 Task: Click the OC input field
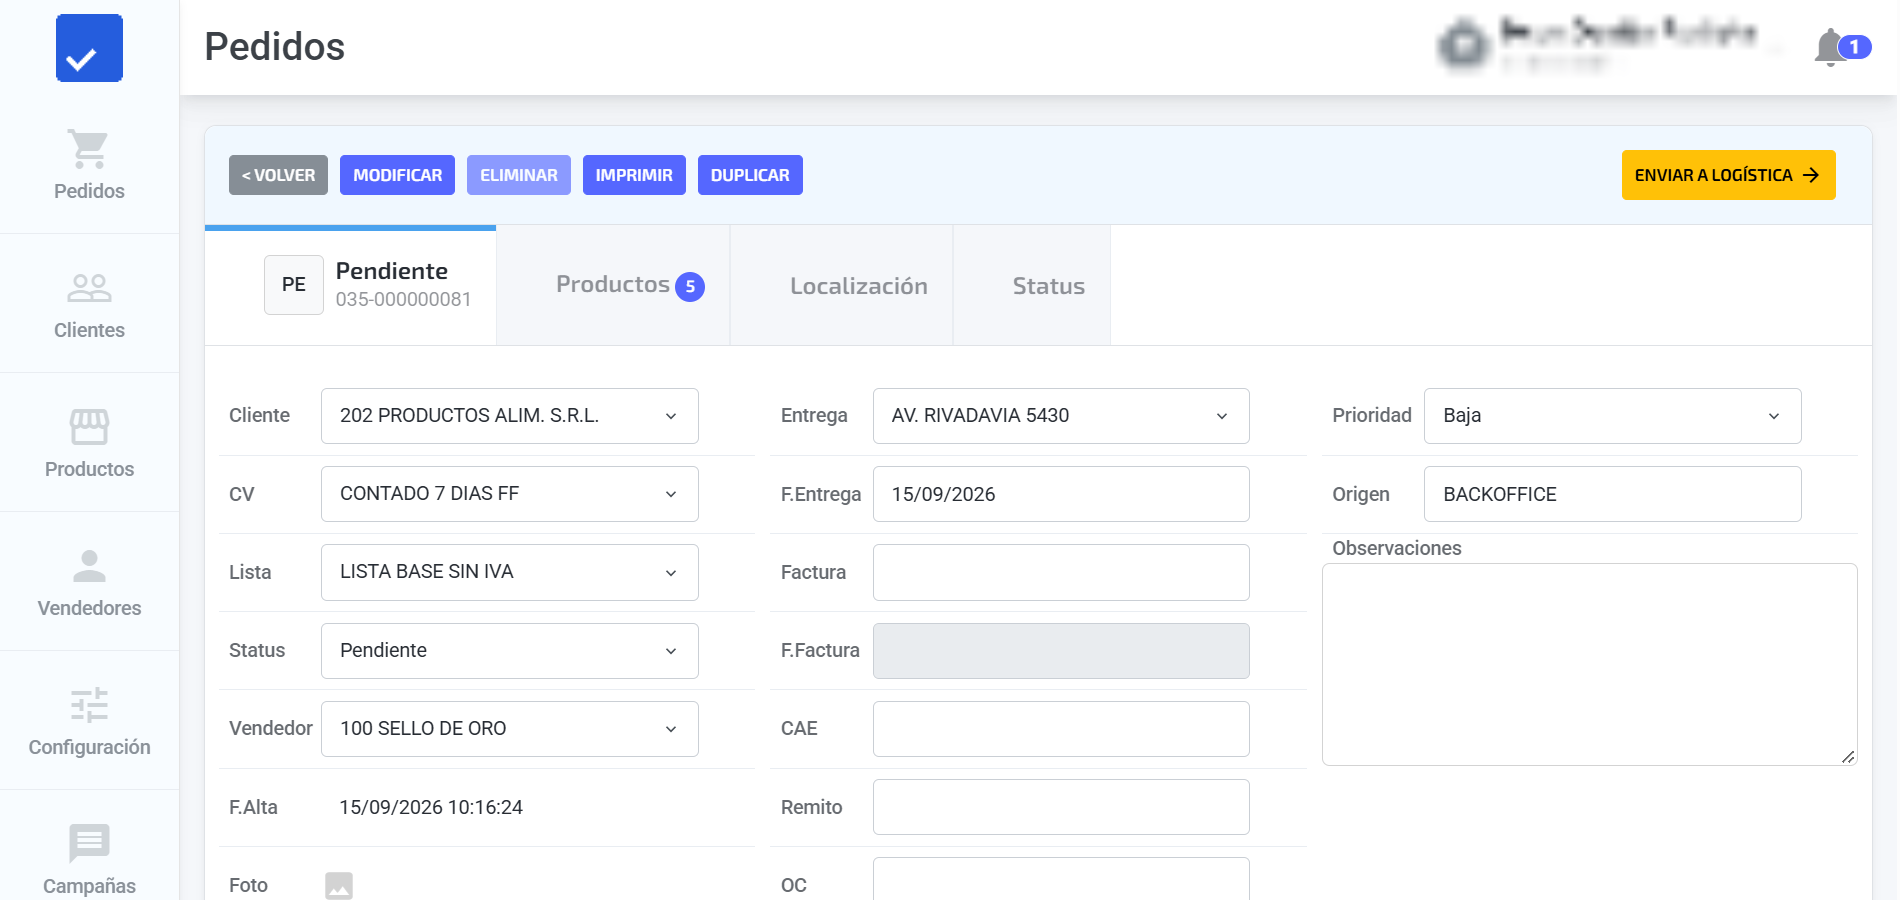(x=1061, y=879)
